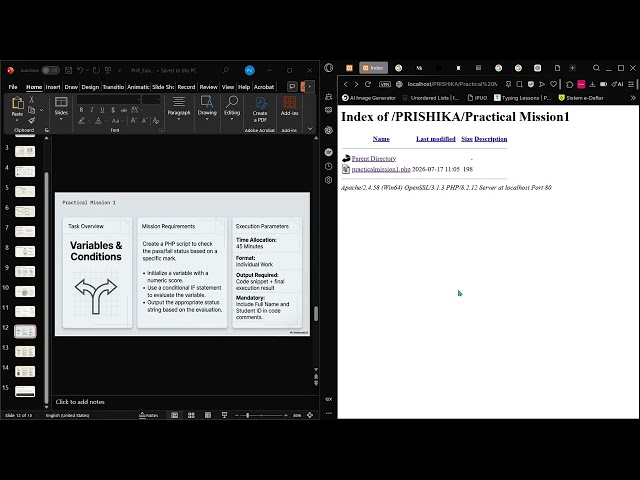Open the font size combo box
Viewport: 640px width, 480px height.
click(x=151, y=100)
